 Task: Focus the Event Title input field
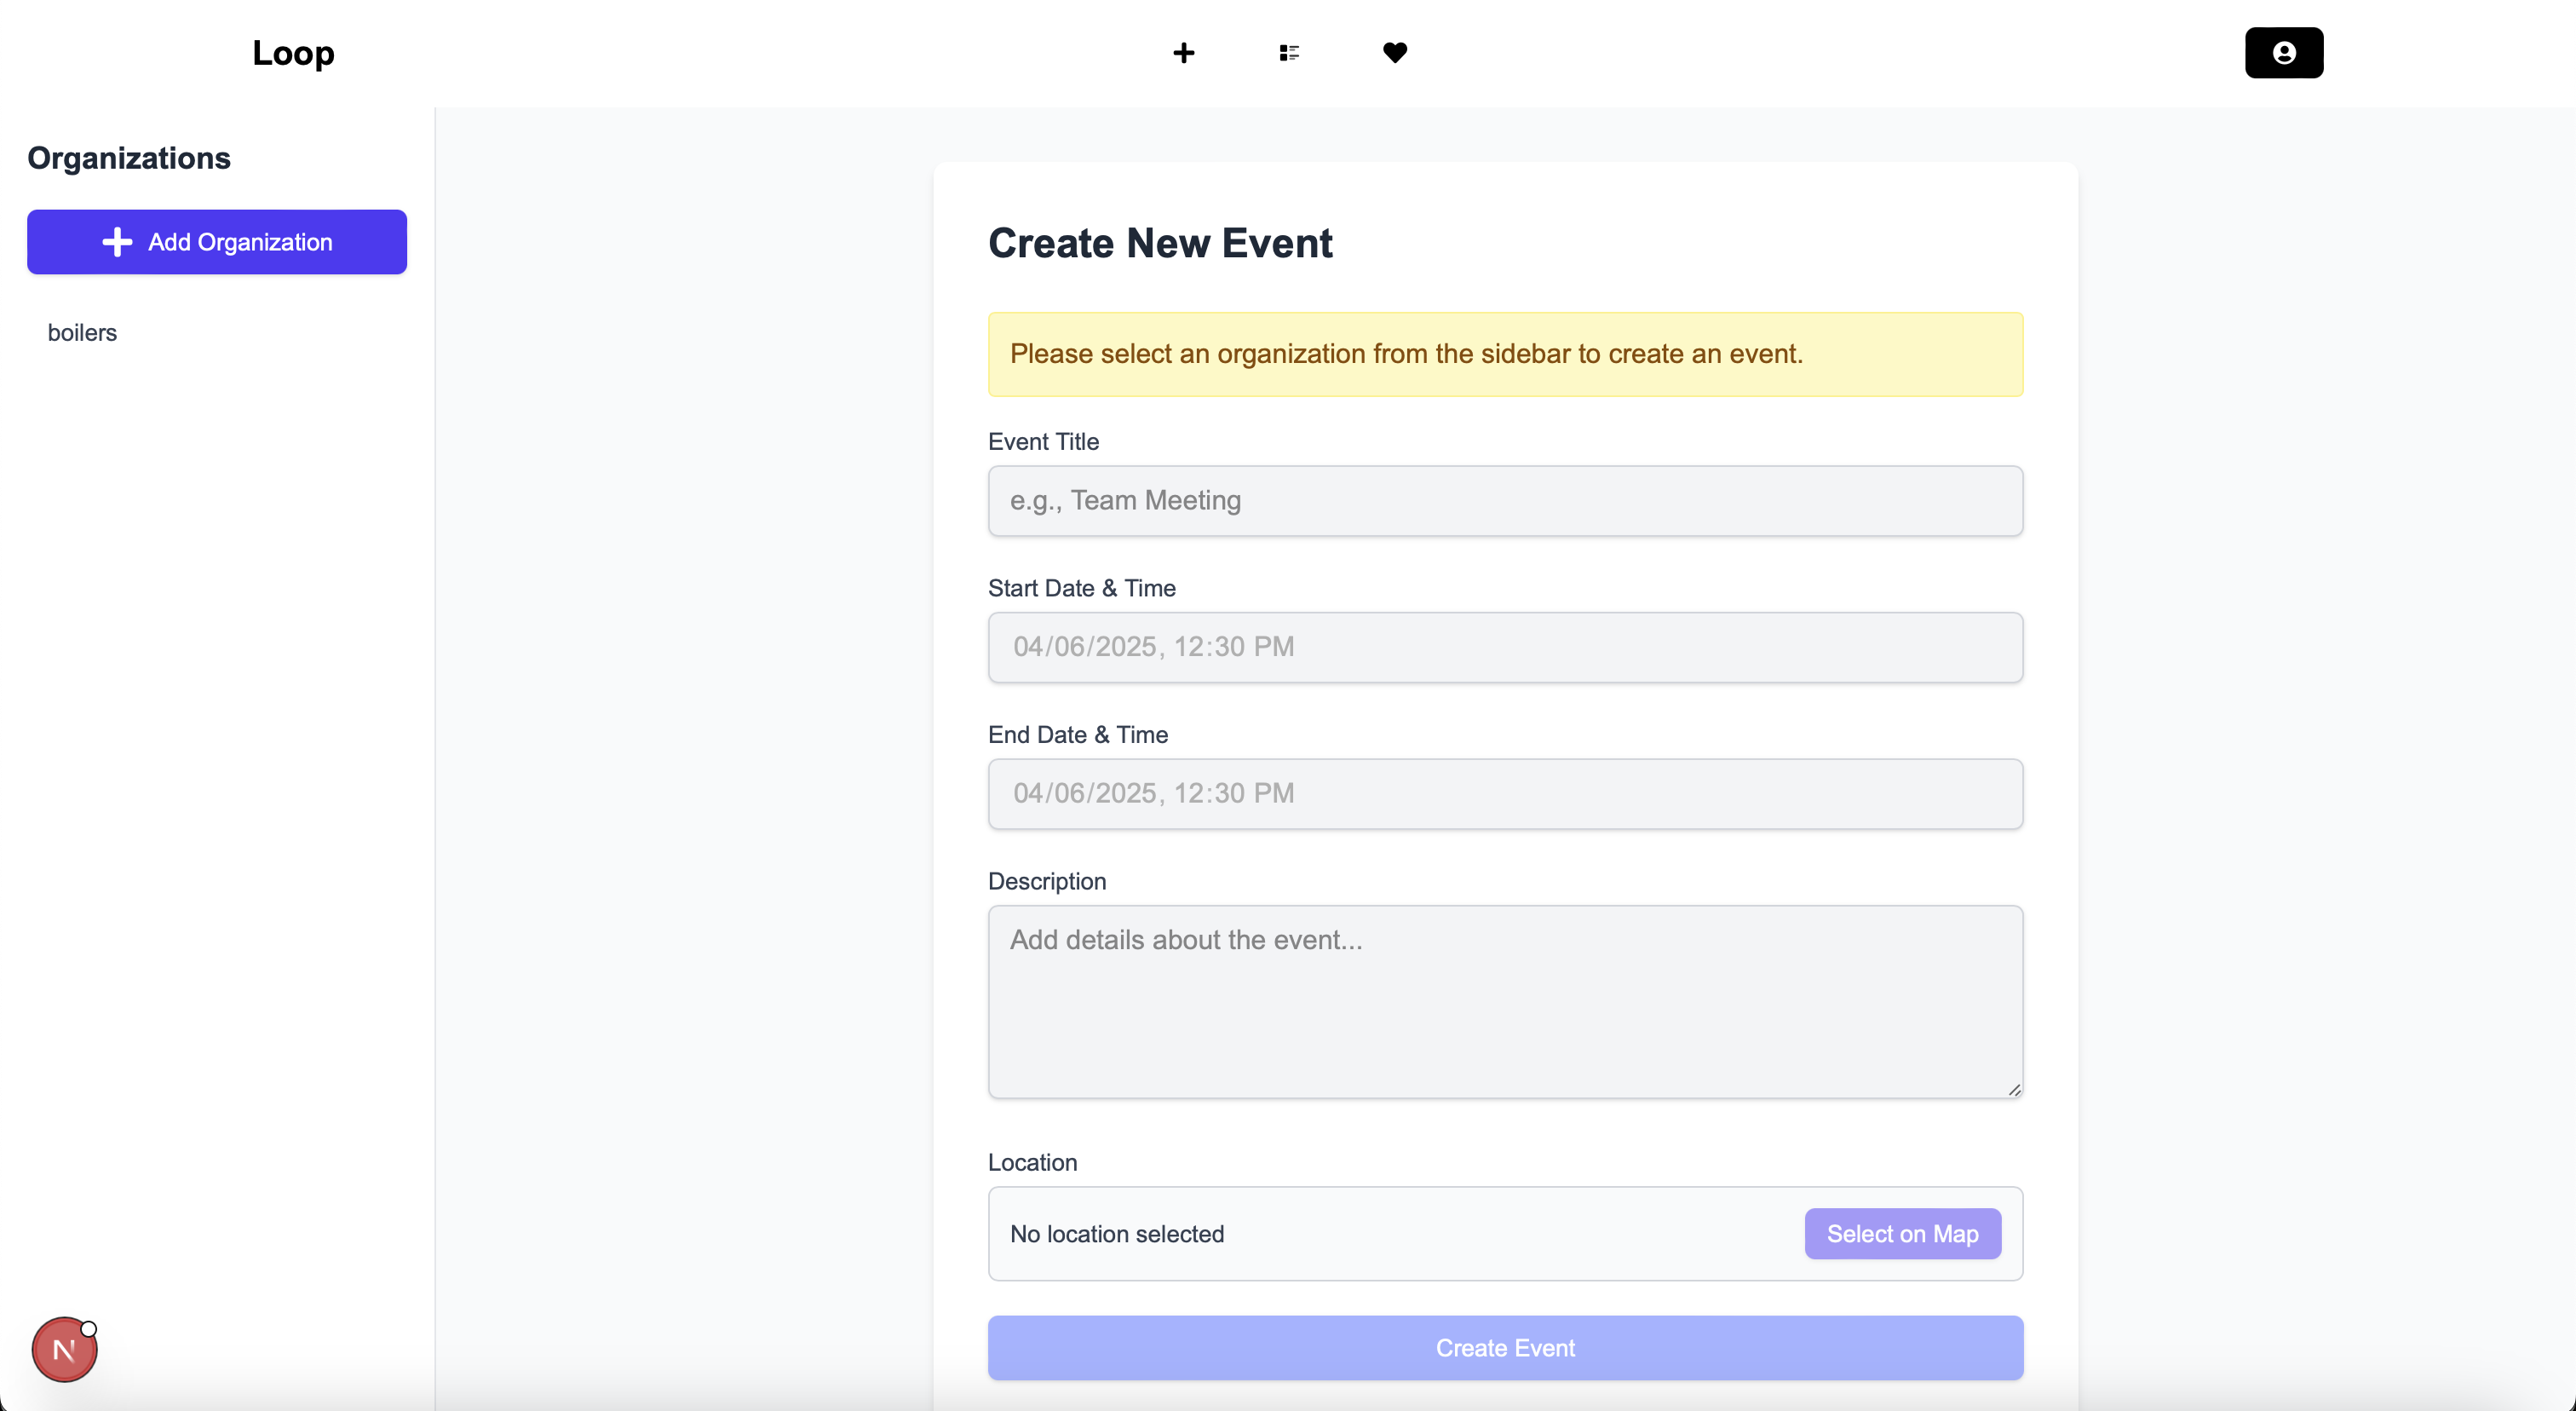[1505, 500]
